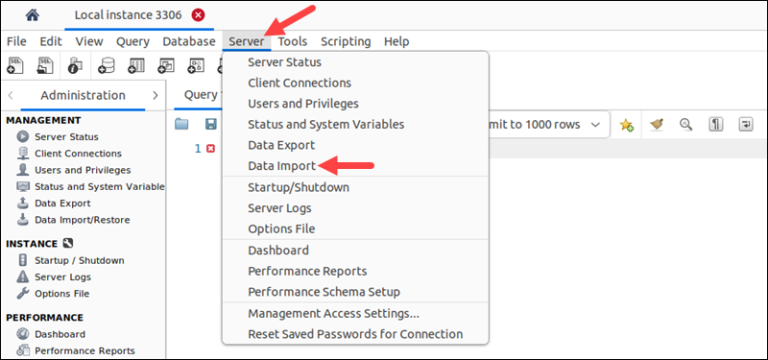Screen dimensions: 768x360
Task: Open the Help menu
Action: click(x=396, y=42)
